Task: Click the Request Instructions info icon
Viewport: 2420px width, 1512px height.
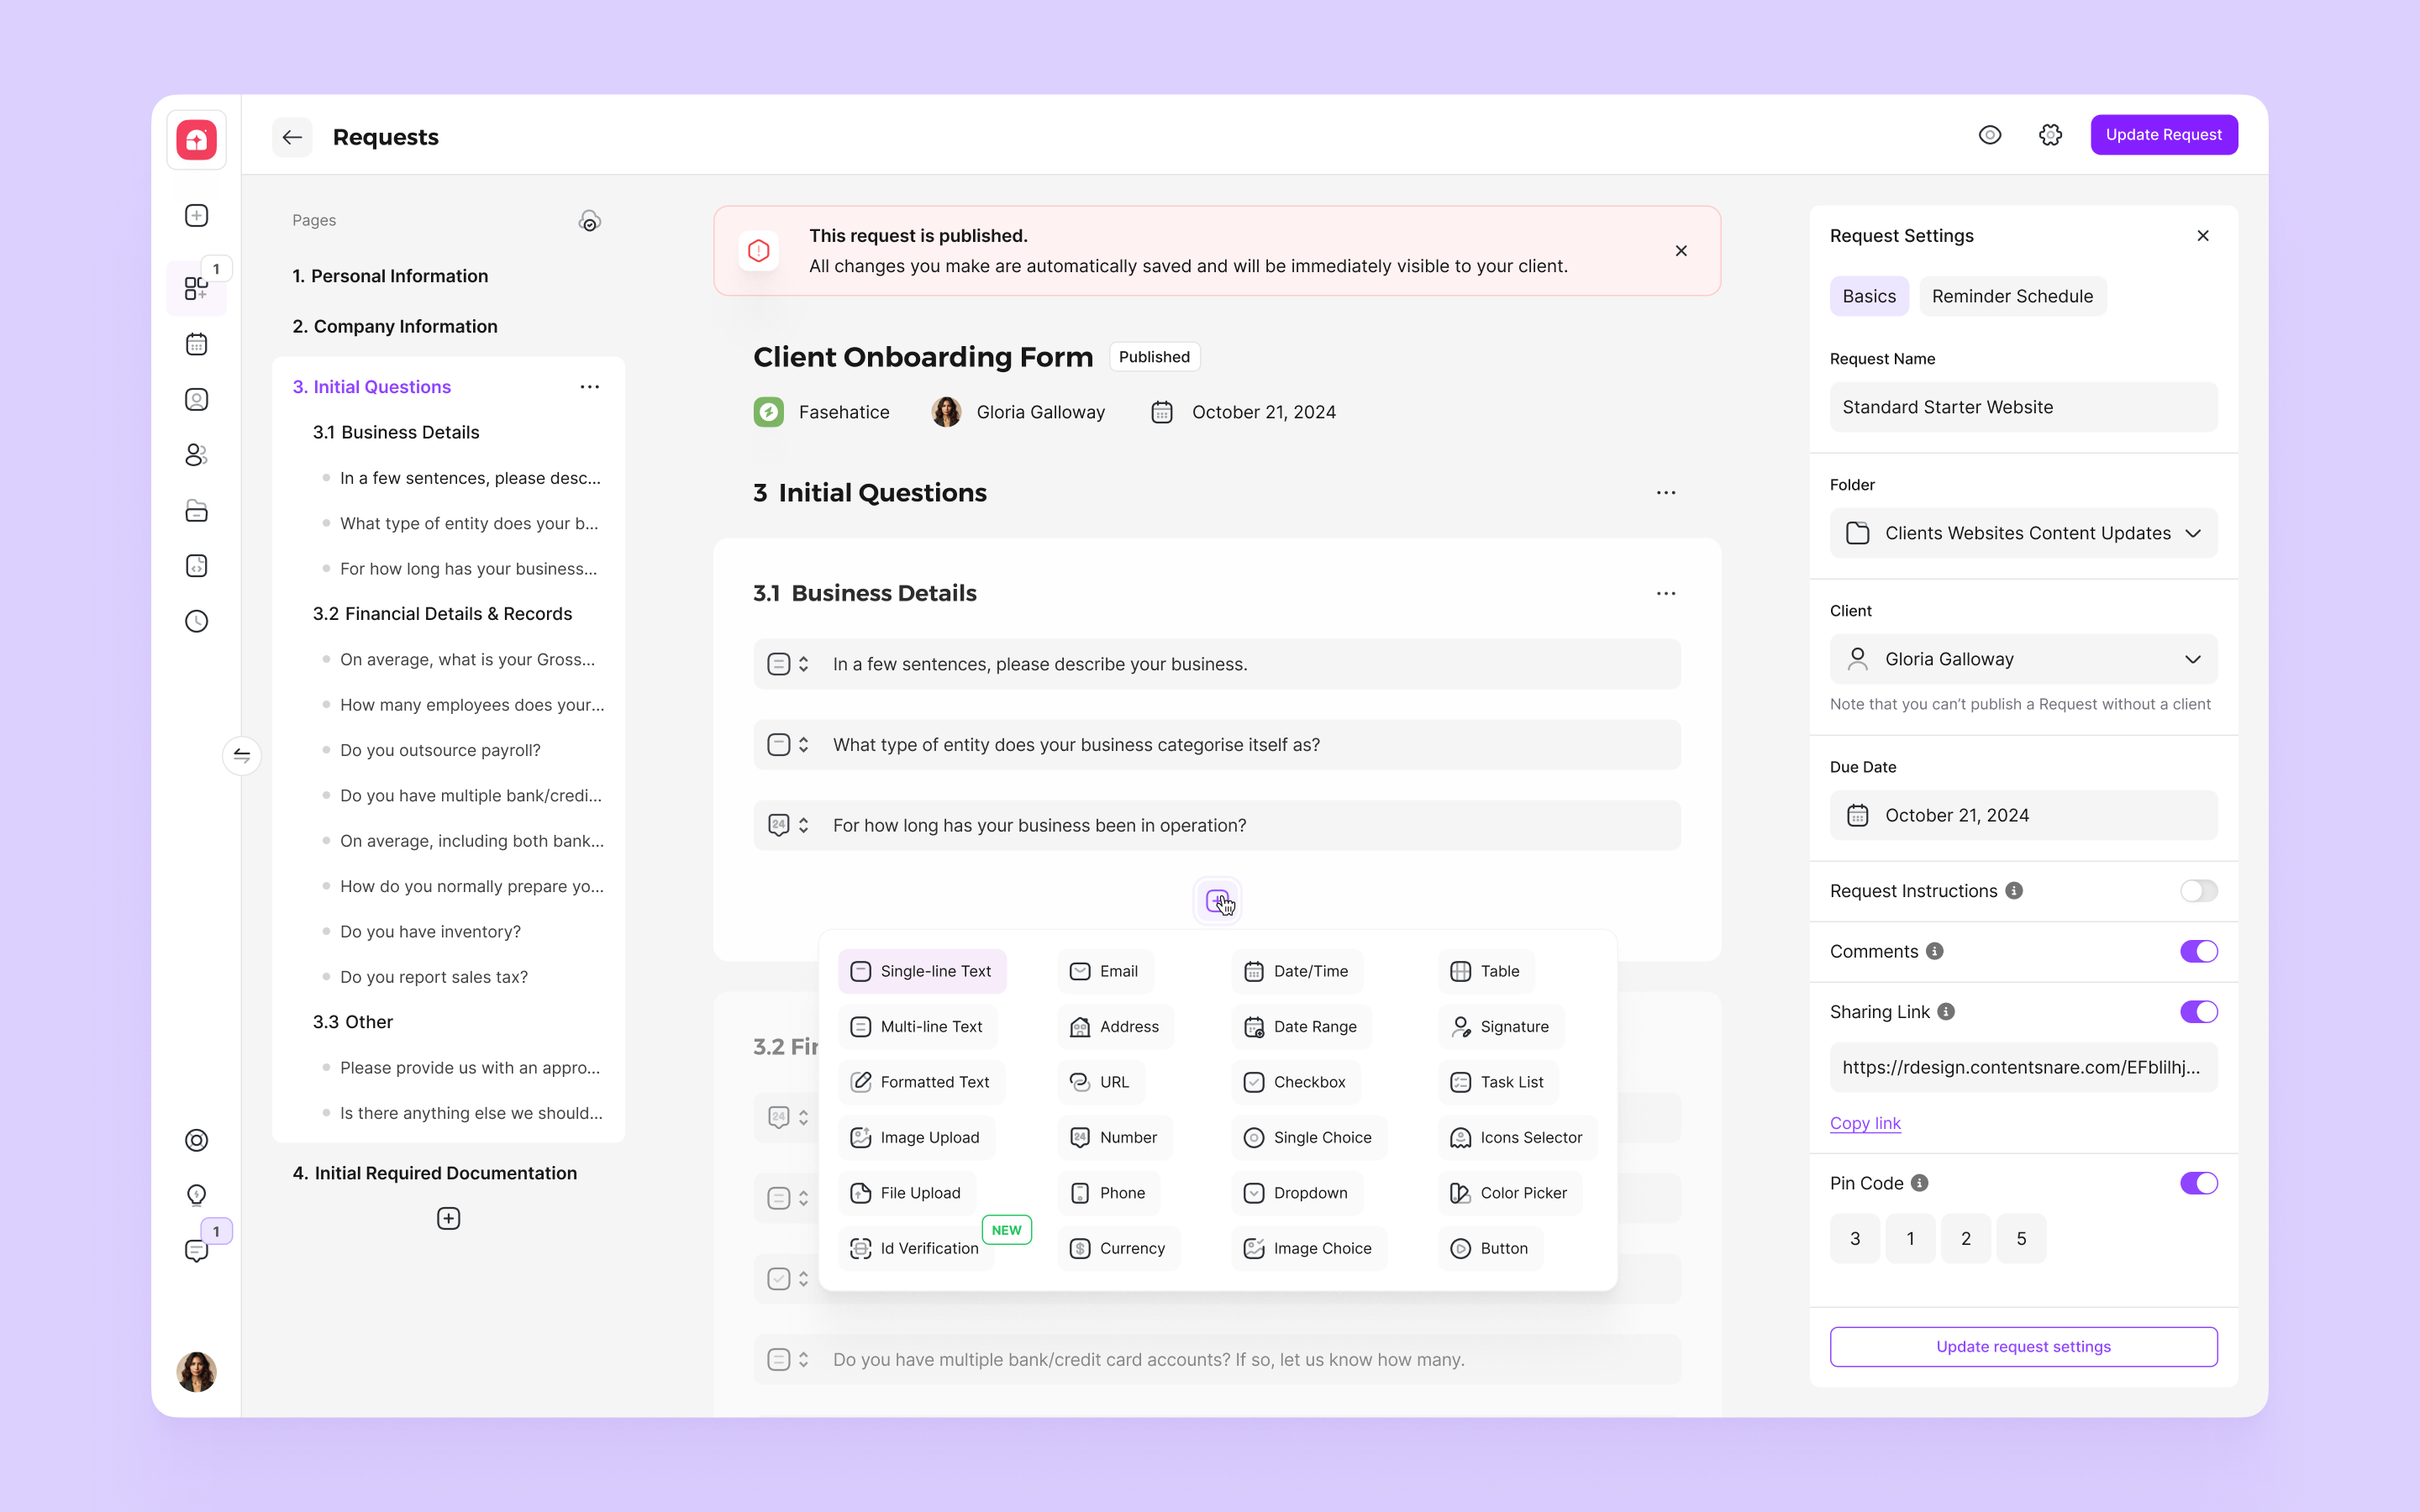Action: tap(2014, 891)
